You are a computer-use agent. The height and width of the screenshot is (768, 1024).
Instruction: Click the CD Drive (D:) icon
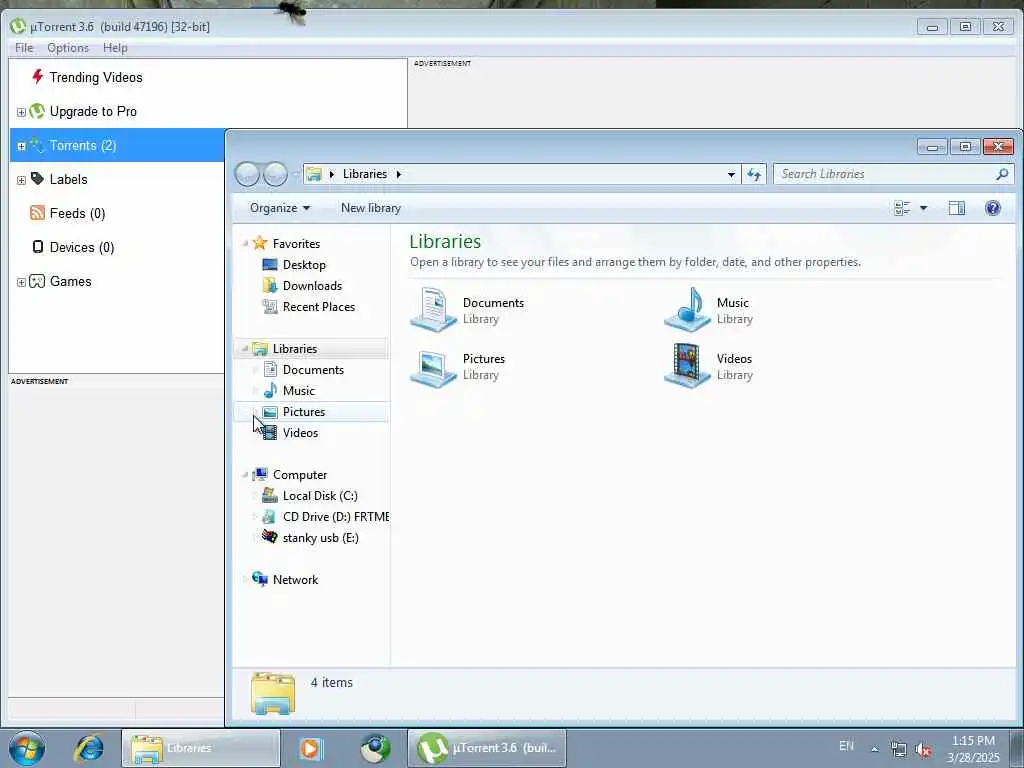[269, 517]
